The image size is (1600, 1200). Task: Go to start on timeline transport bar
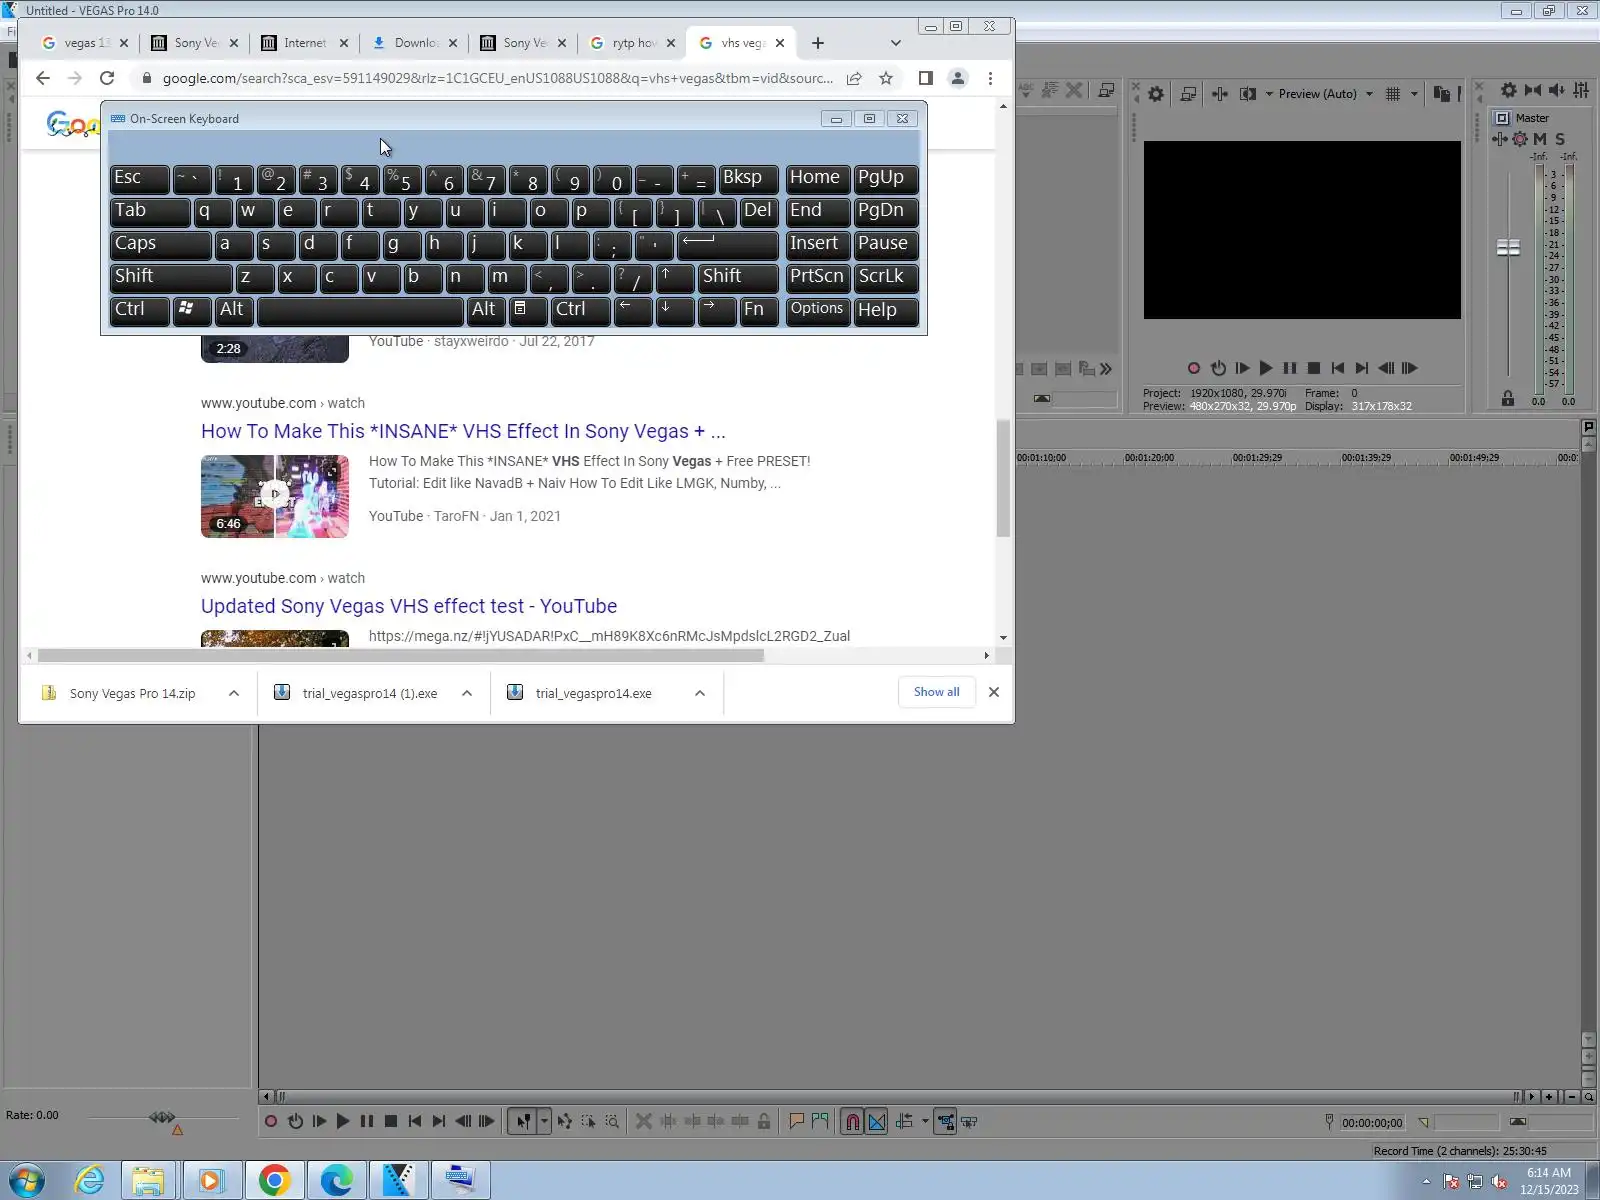point(415,1122)
